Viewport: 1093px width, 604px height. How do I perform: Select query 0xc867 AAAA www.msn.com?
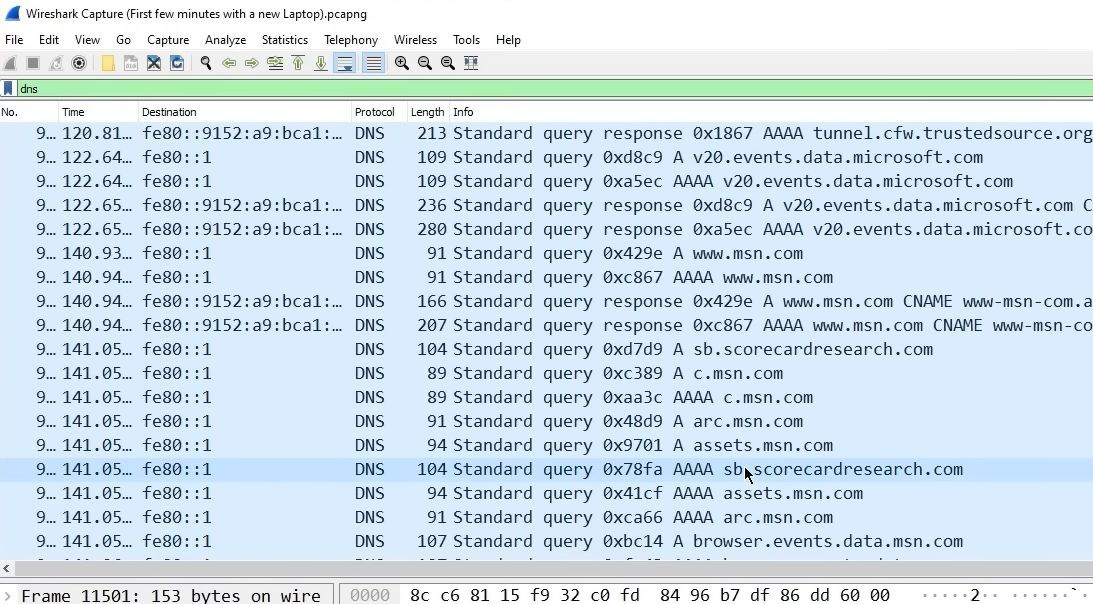click(x=546, y=277)
